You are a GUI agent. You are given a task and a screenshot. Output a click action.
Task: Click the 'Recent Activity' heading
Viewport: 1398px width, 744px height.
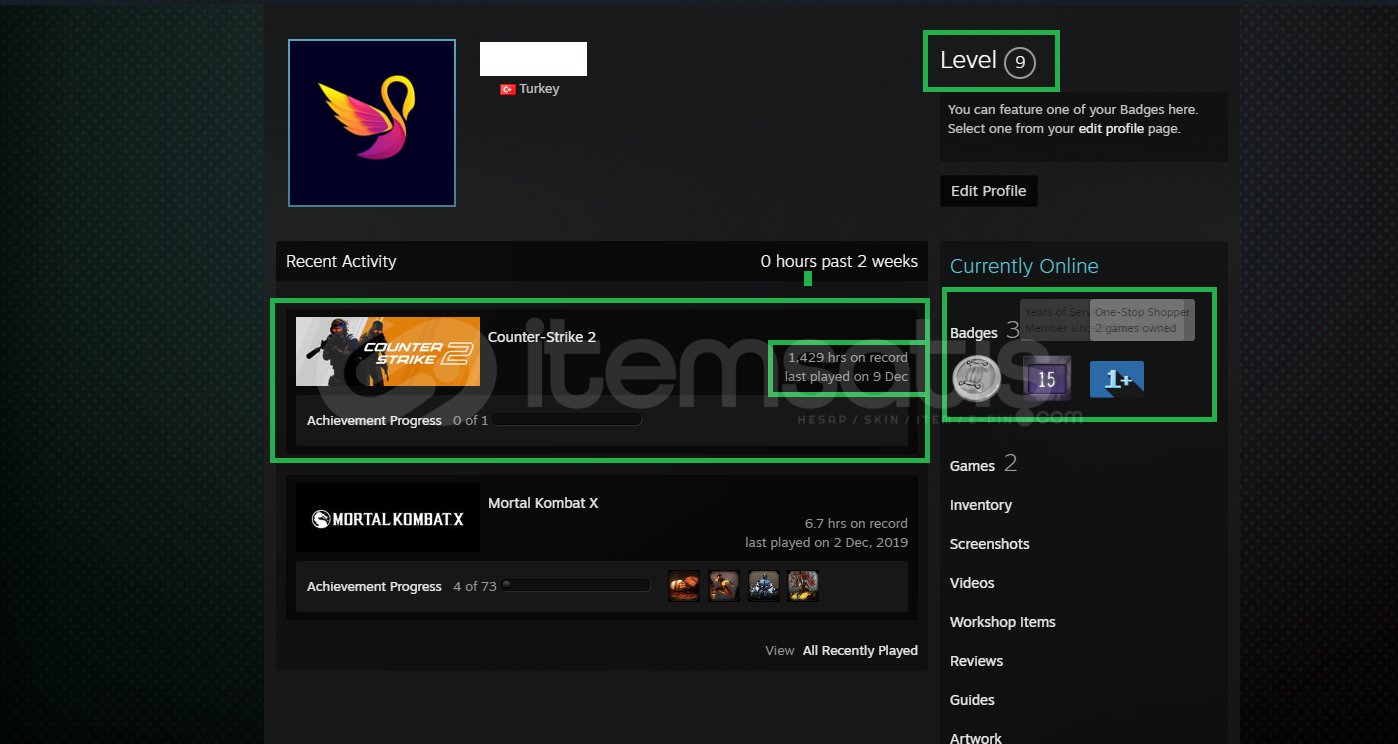(x=341, y=261)
